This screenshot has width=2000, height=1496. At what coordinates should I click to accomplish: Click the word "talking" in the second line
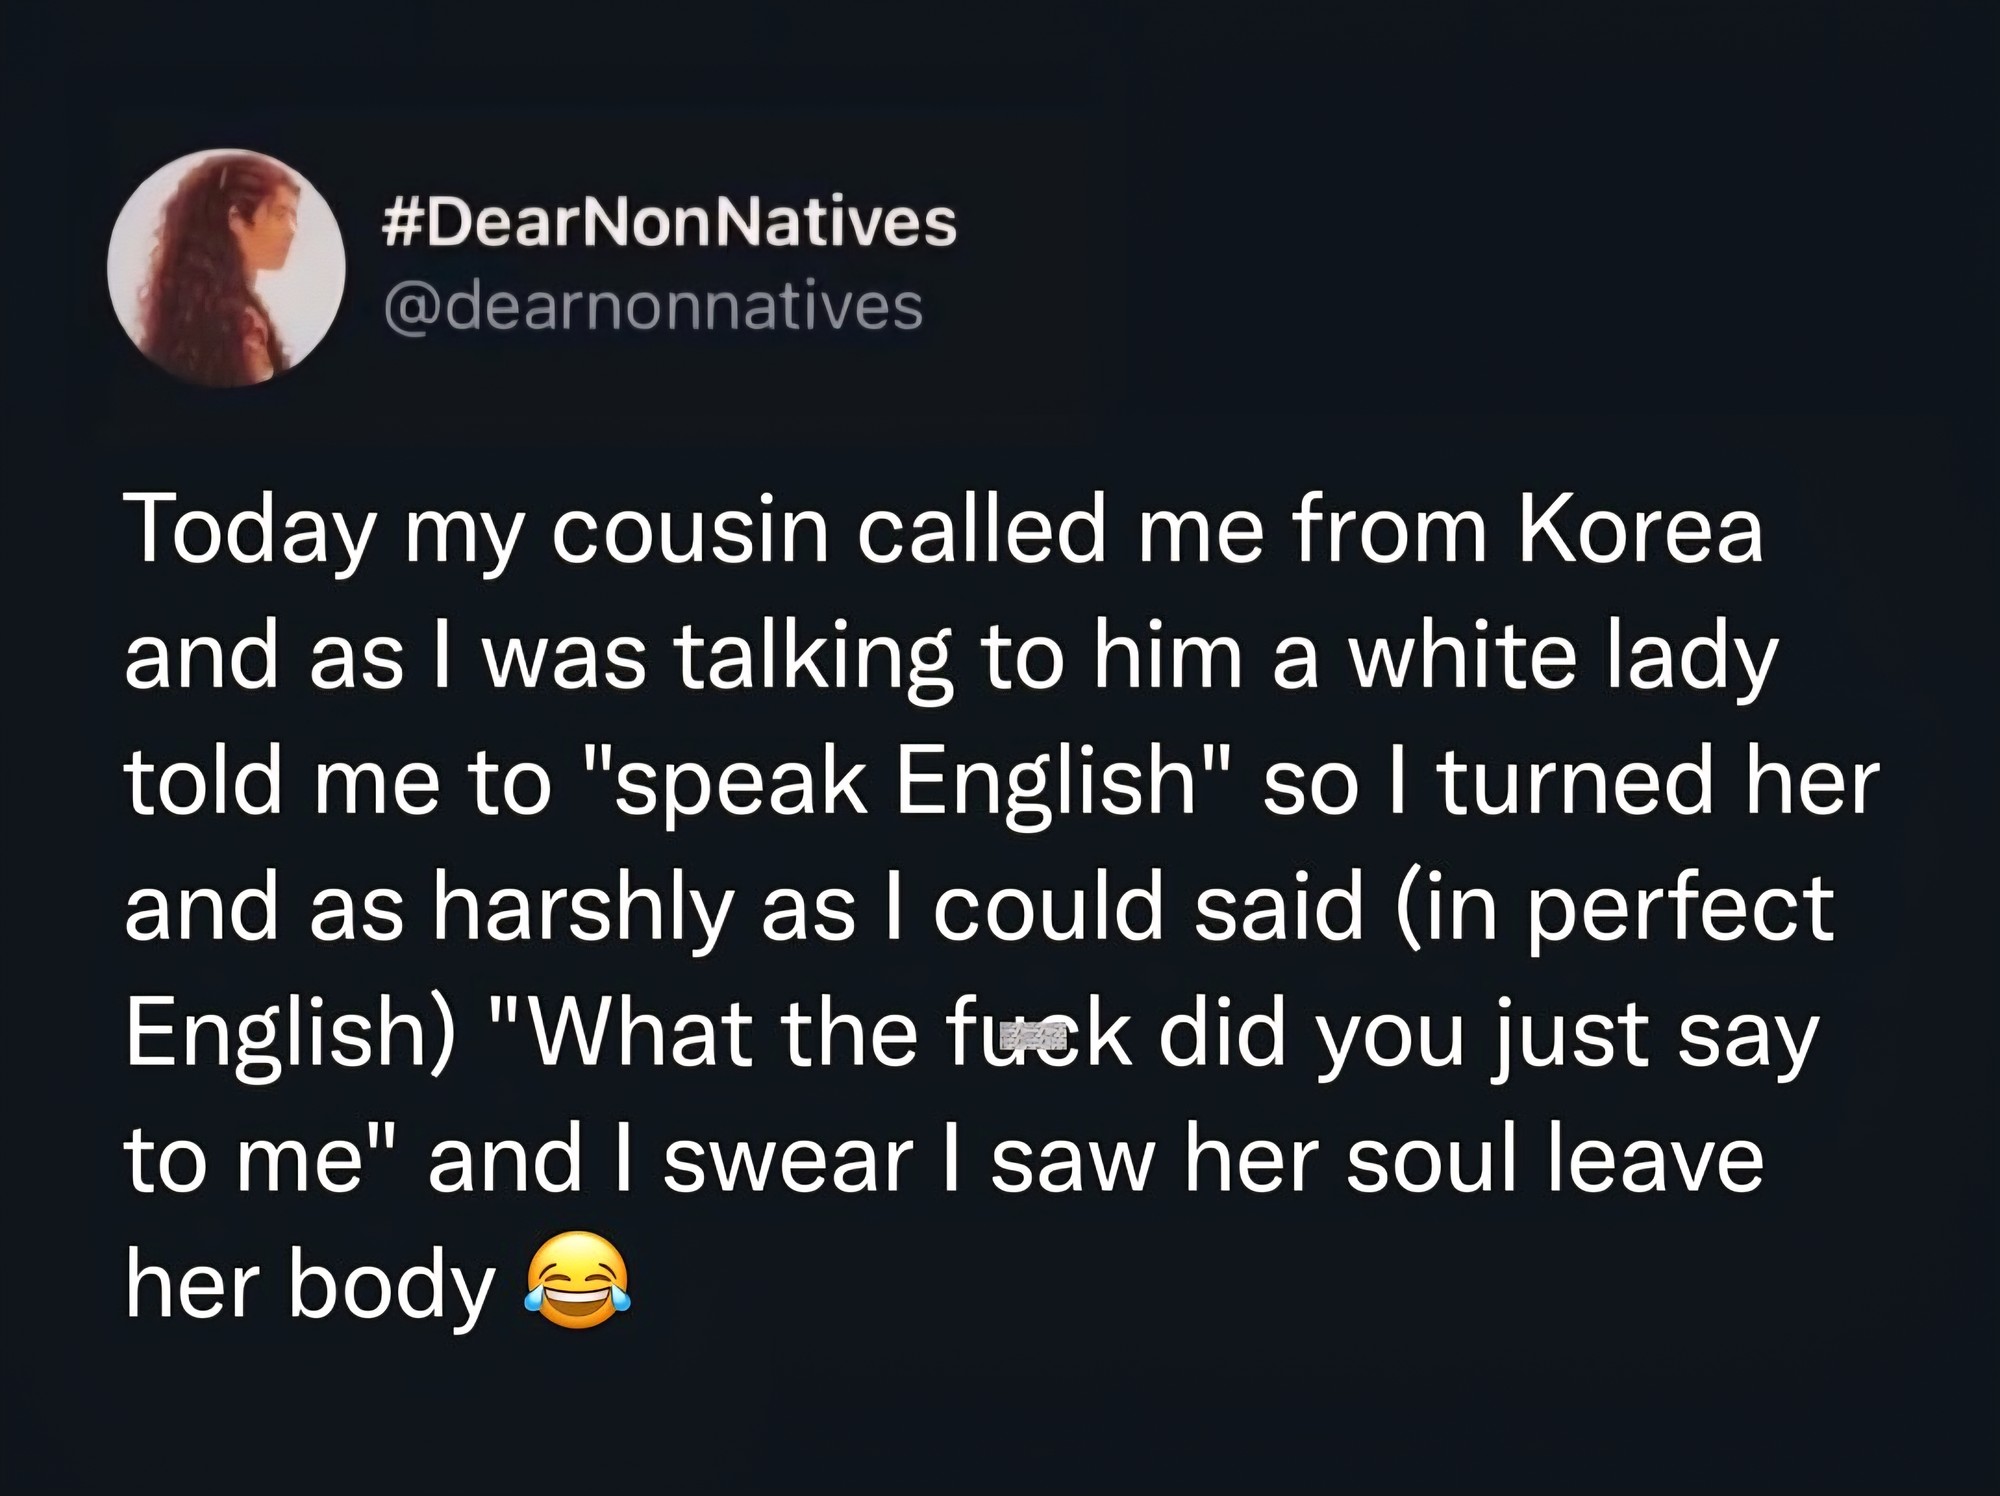coord(812,657)
